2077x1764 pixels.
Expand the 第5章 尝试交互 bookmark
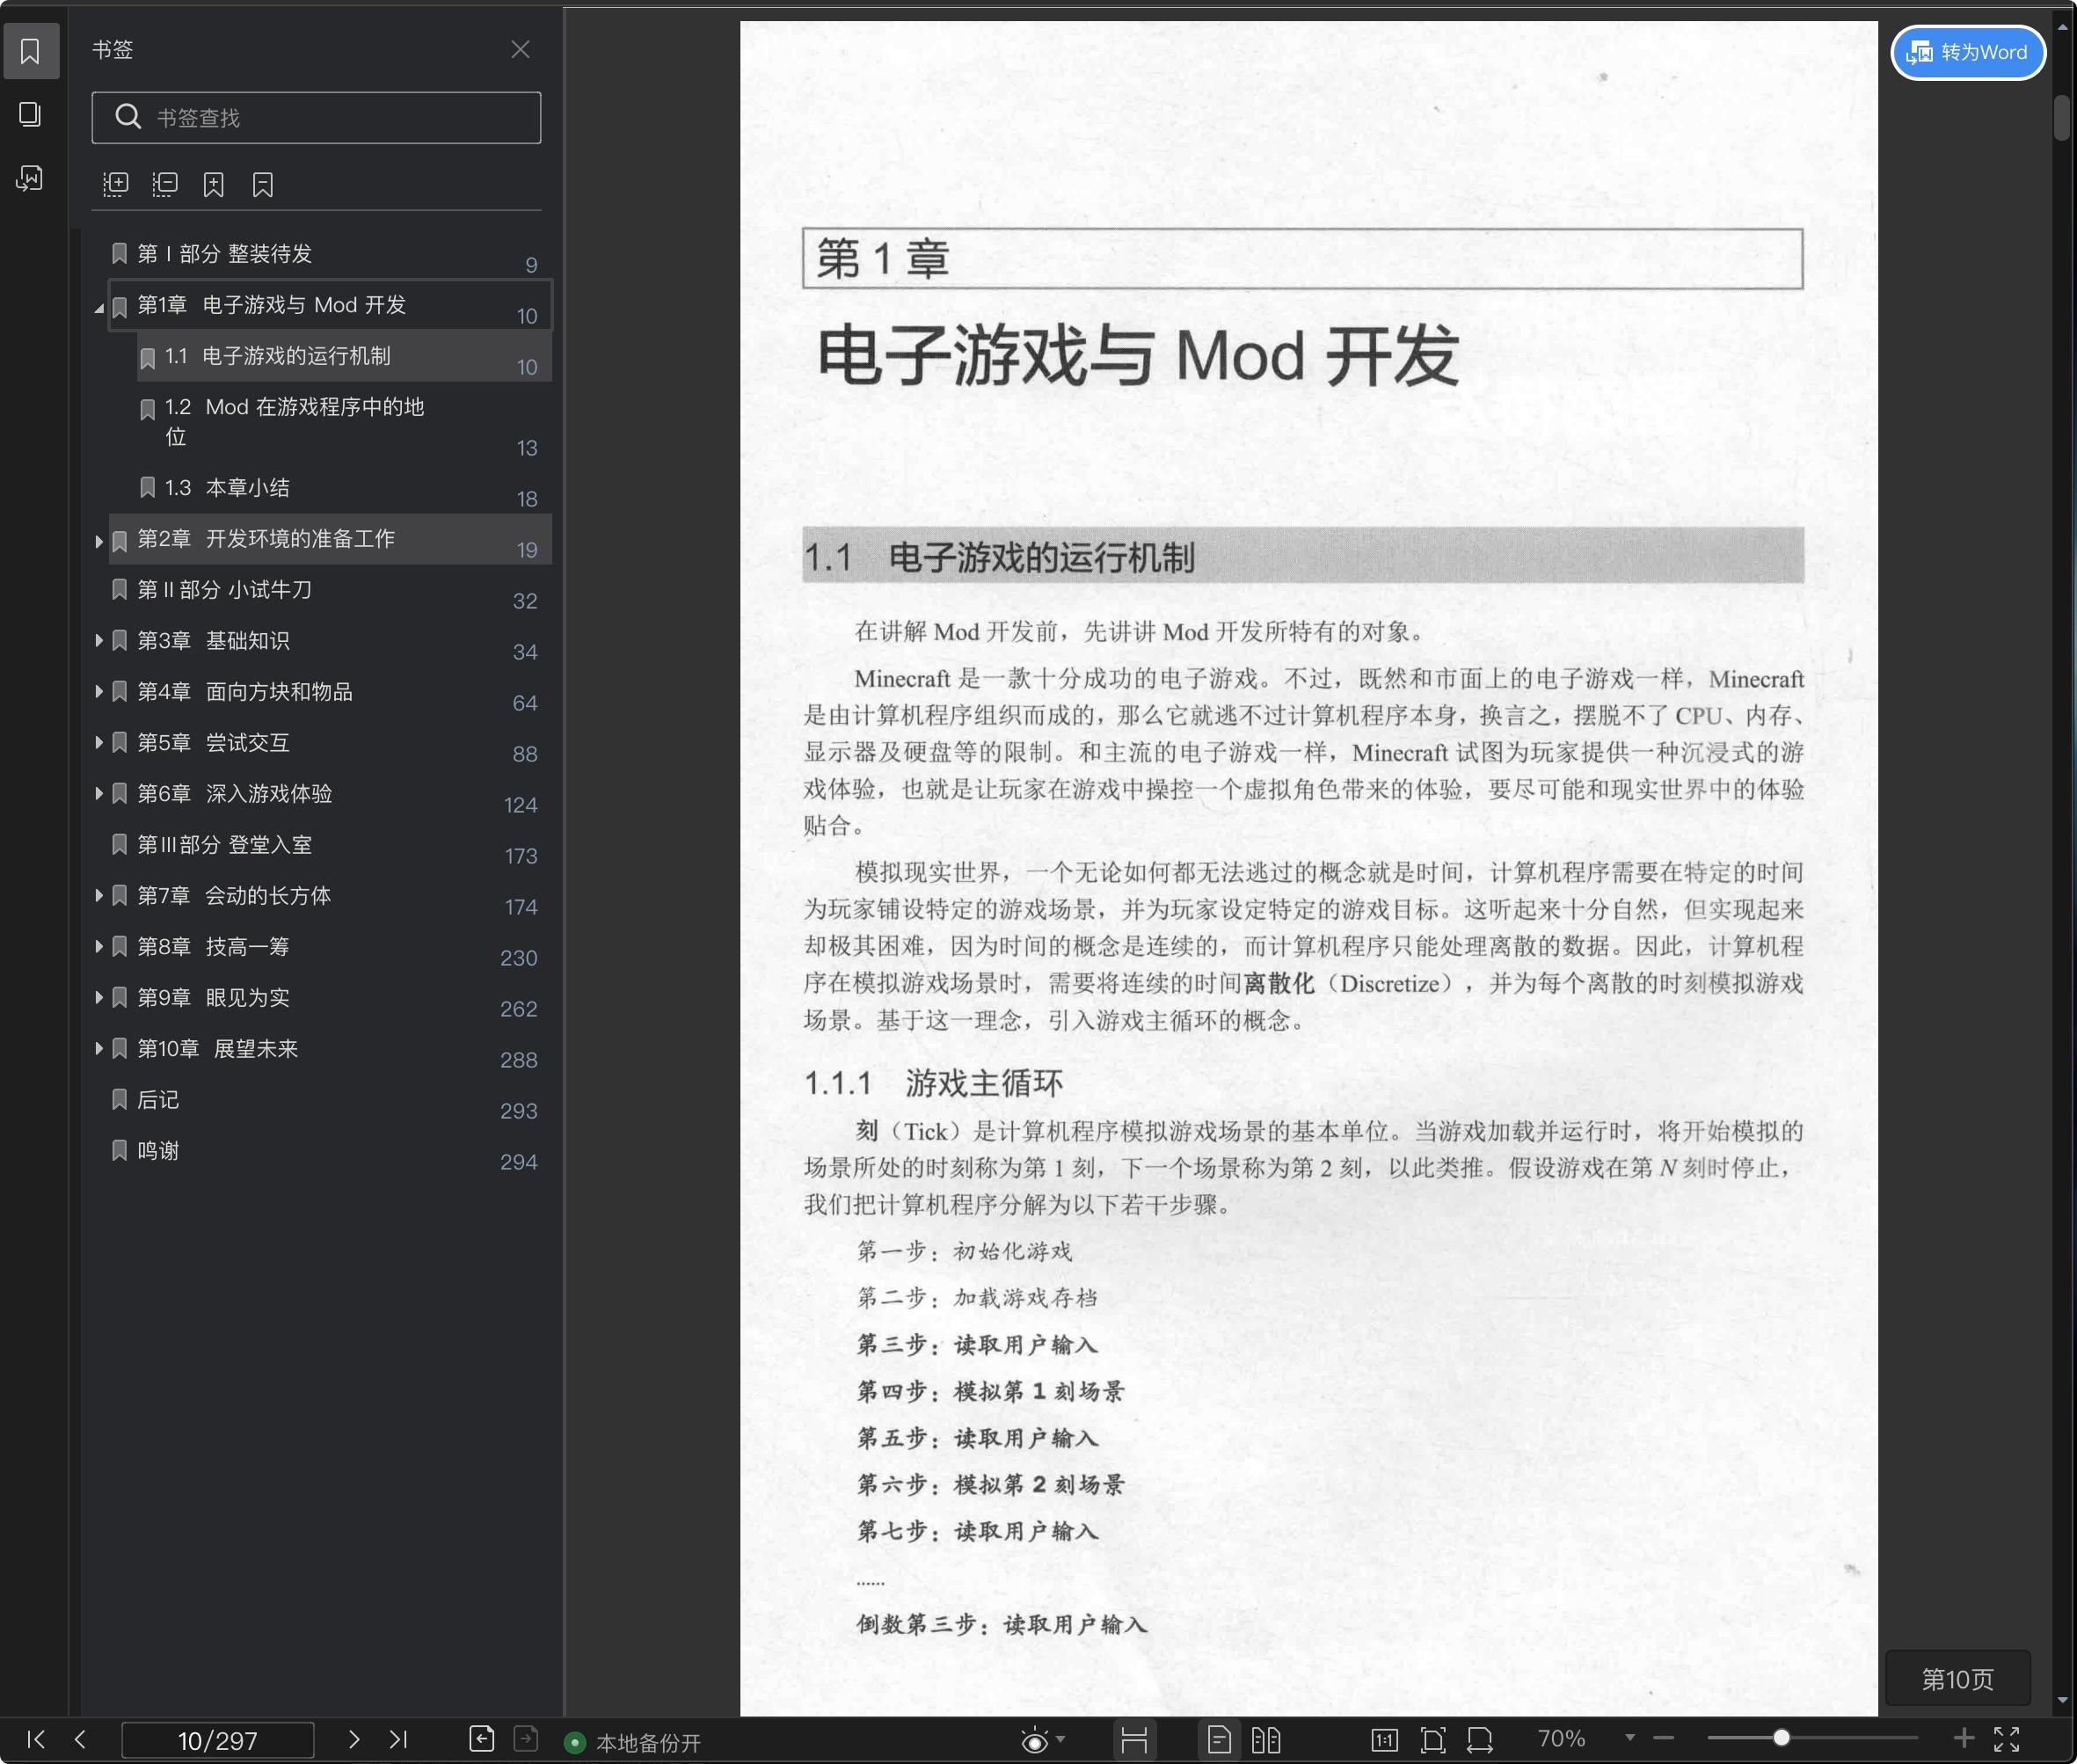99,742
